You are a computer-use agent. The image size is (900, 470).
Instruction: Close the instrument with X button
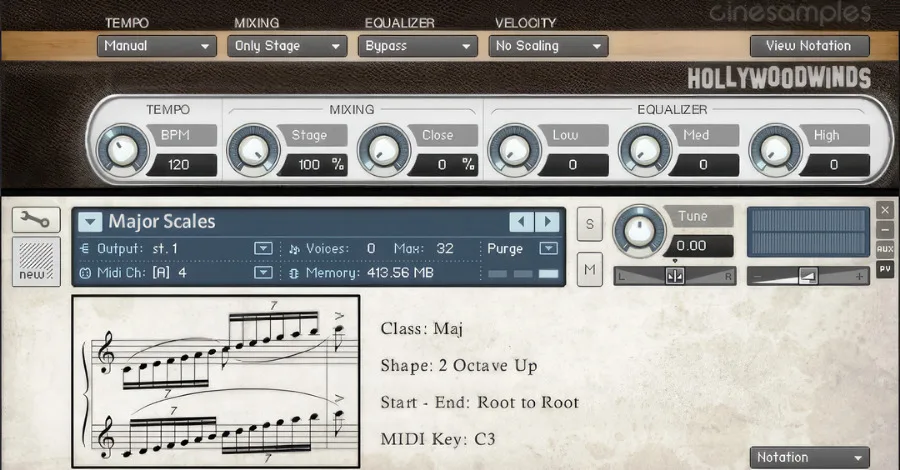tap(885, 210)
